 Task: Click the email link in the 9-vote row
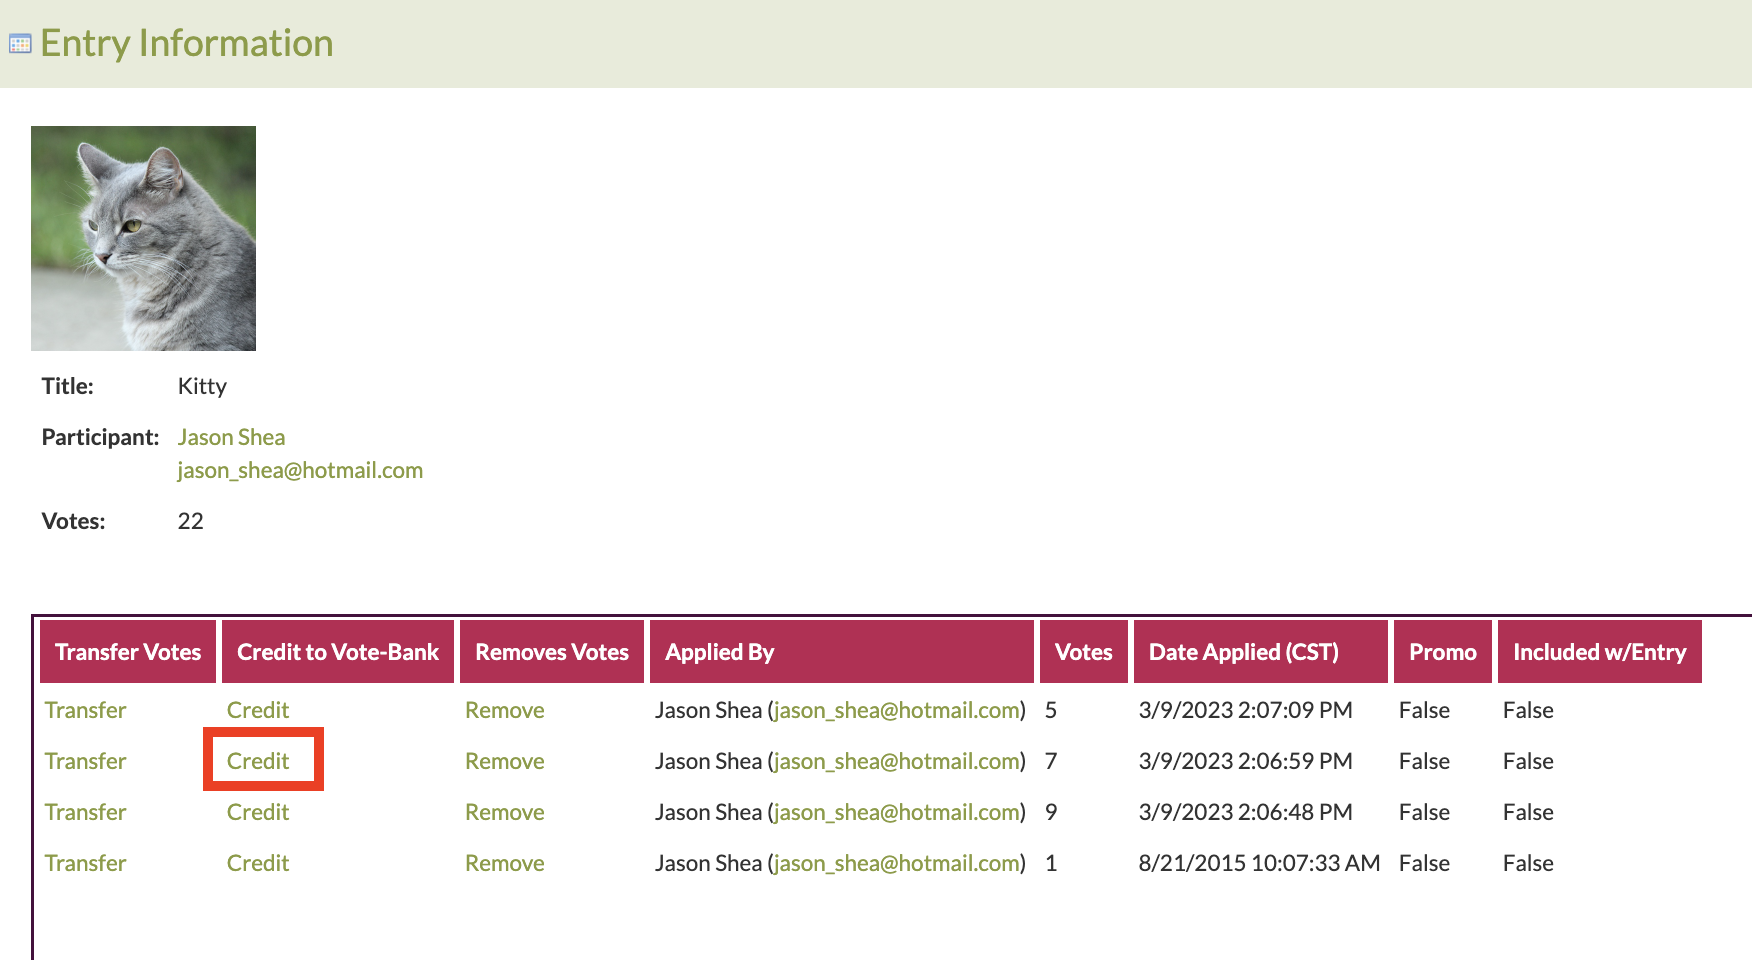[897, 812]
